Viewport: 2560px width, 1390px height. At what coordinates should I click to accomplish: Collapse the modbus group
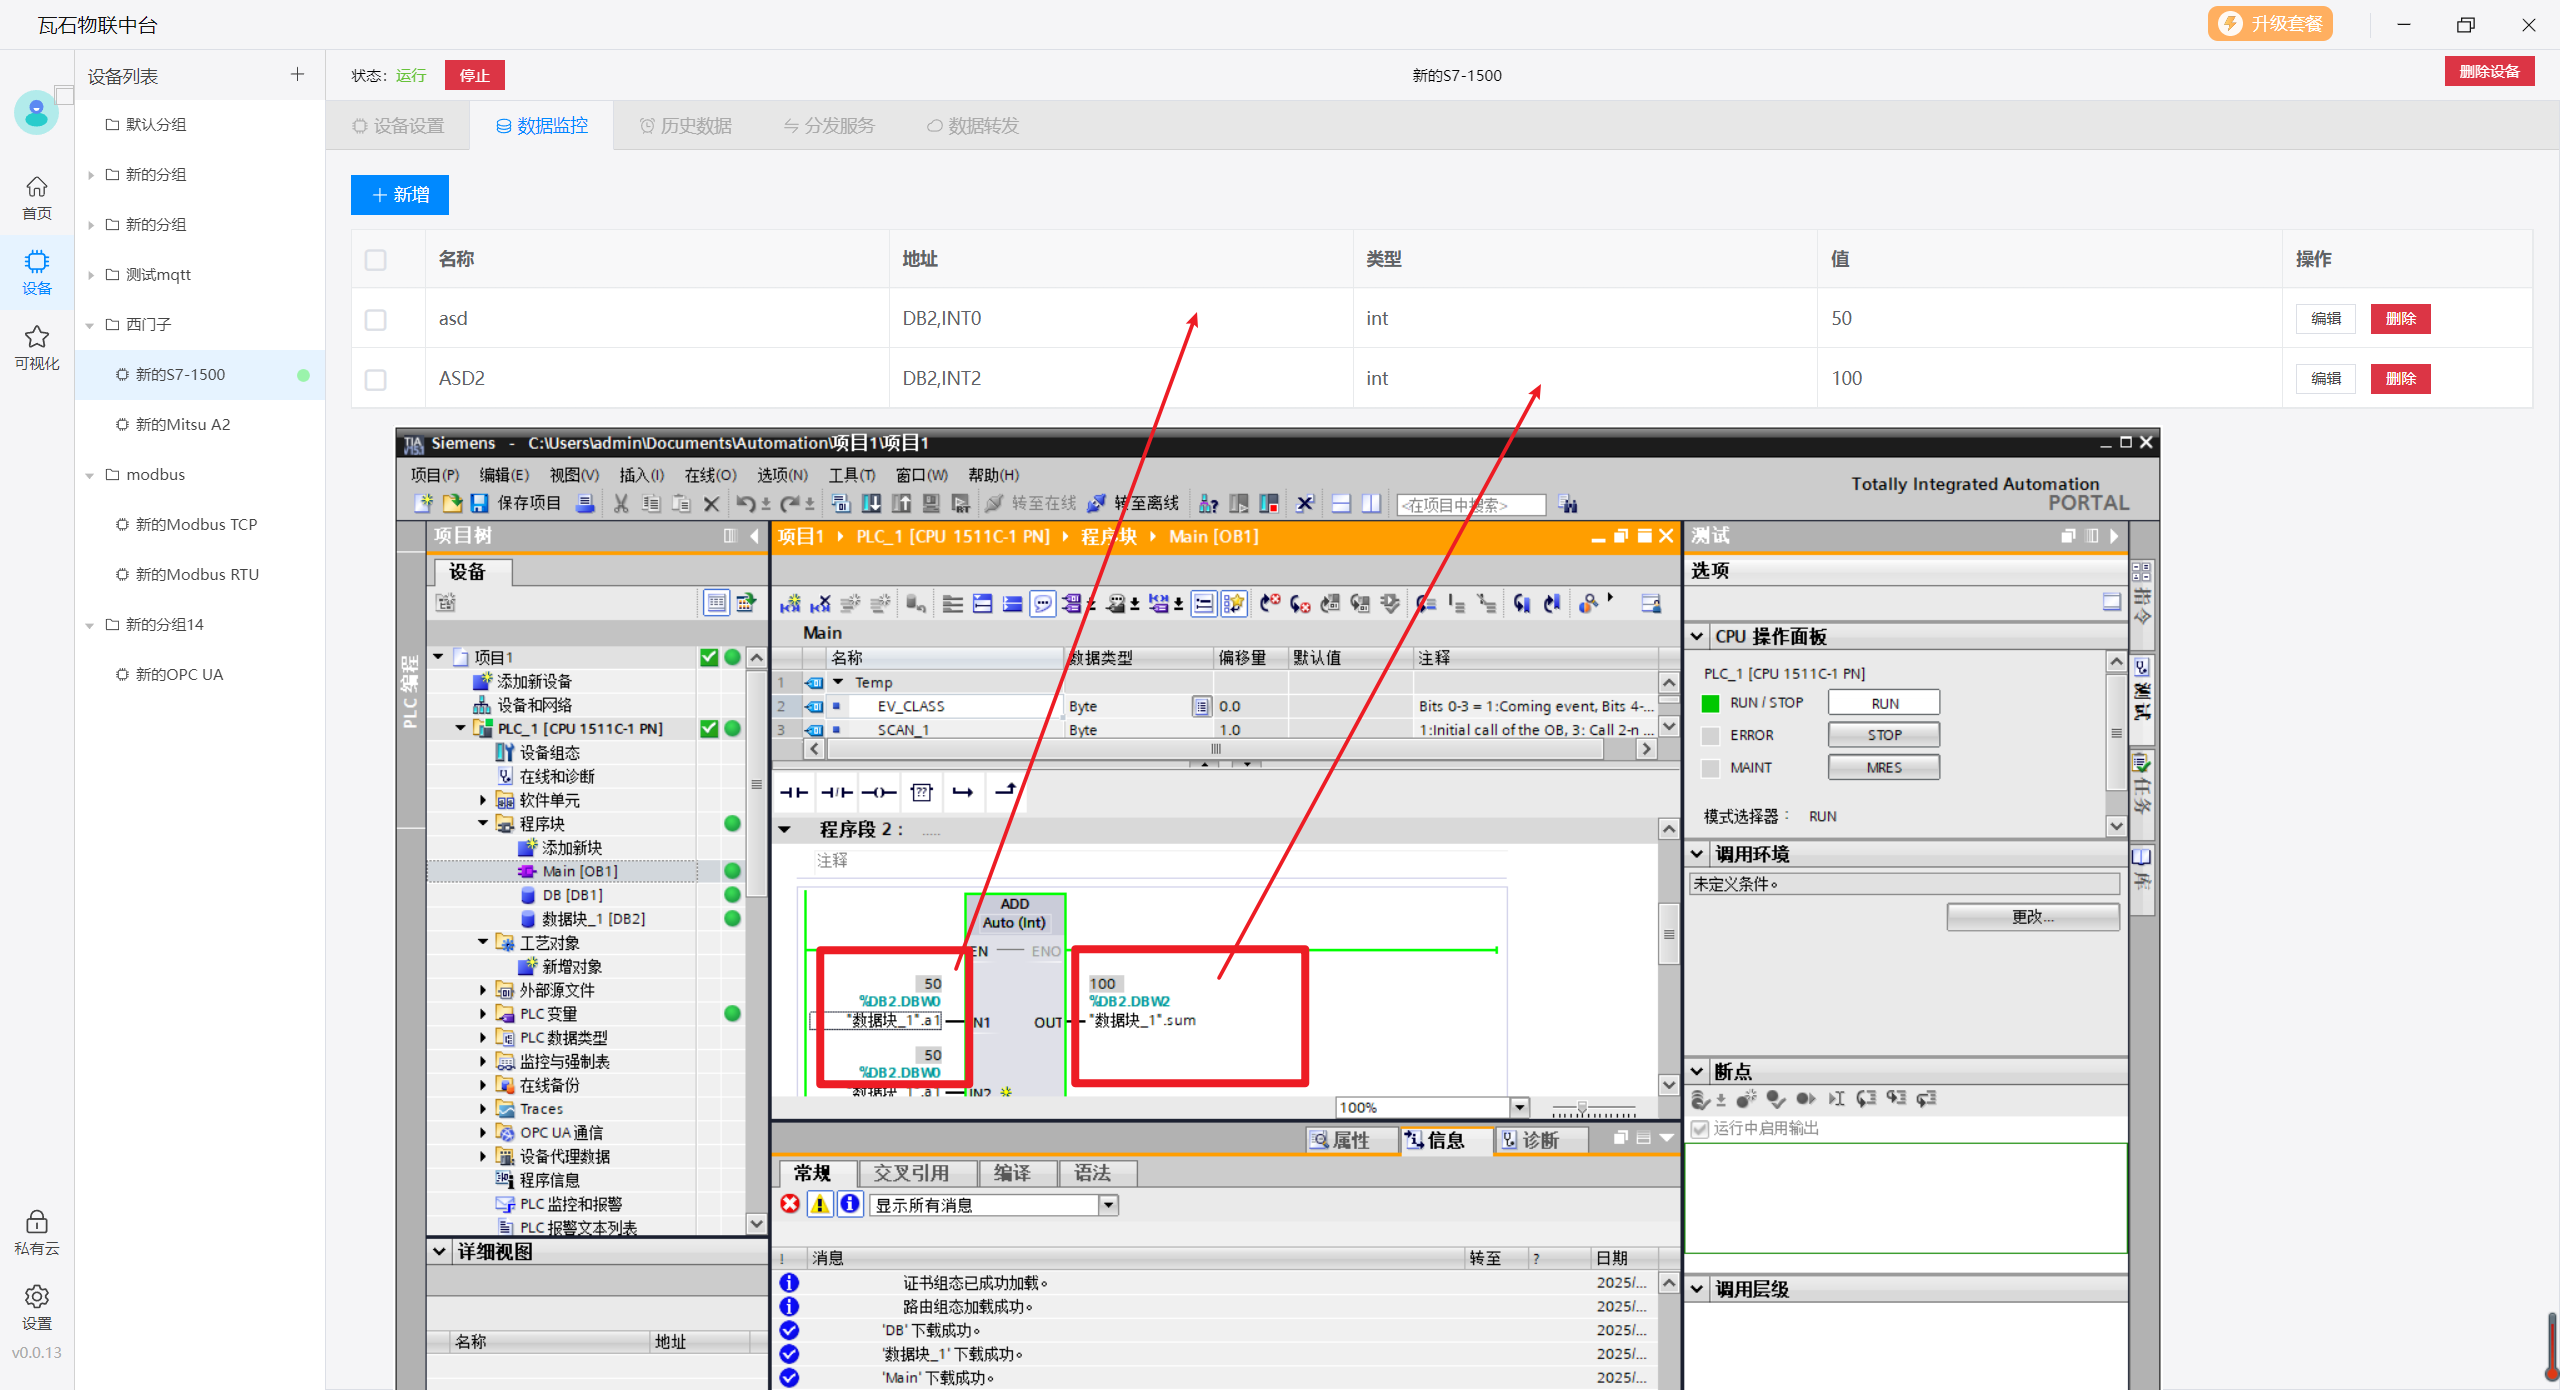coord(91,475)
